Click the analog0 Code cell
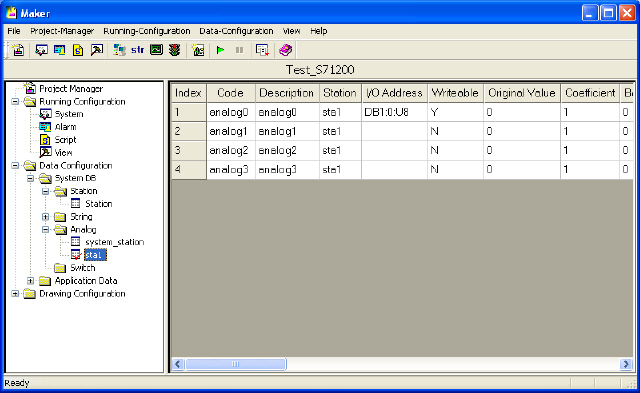Image resolution: width=640 pixels, height=393 pixels. coord(231,112)
